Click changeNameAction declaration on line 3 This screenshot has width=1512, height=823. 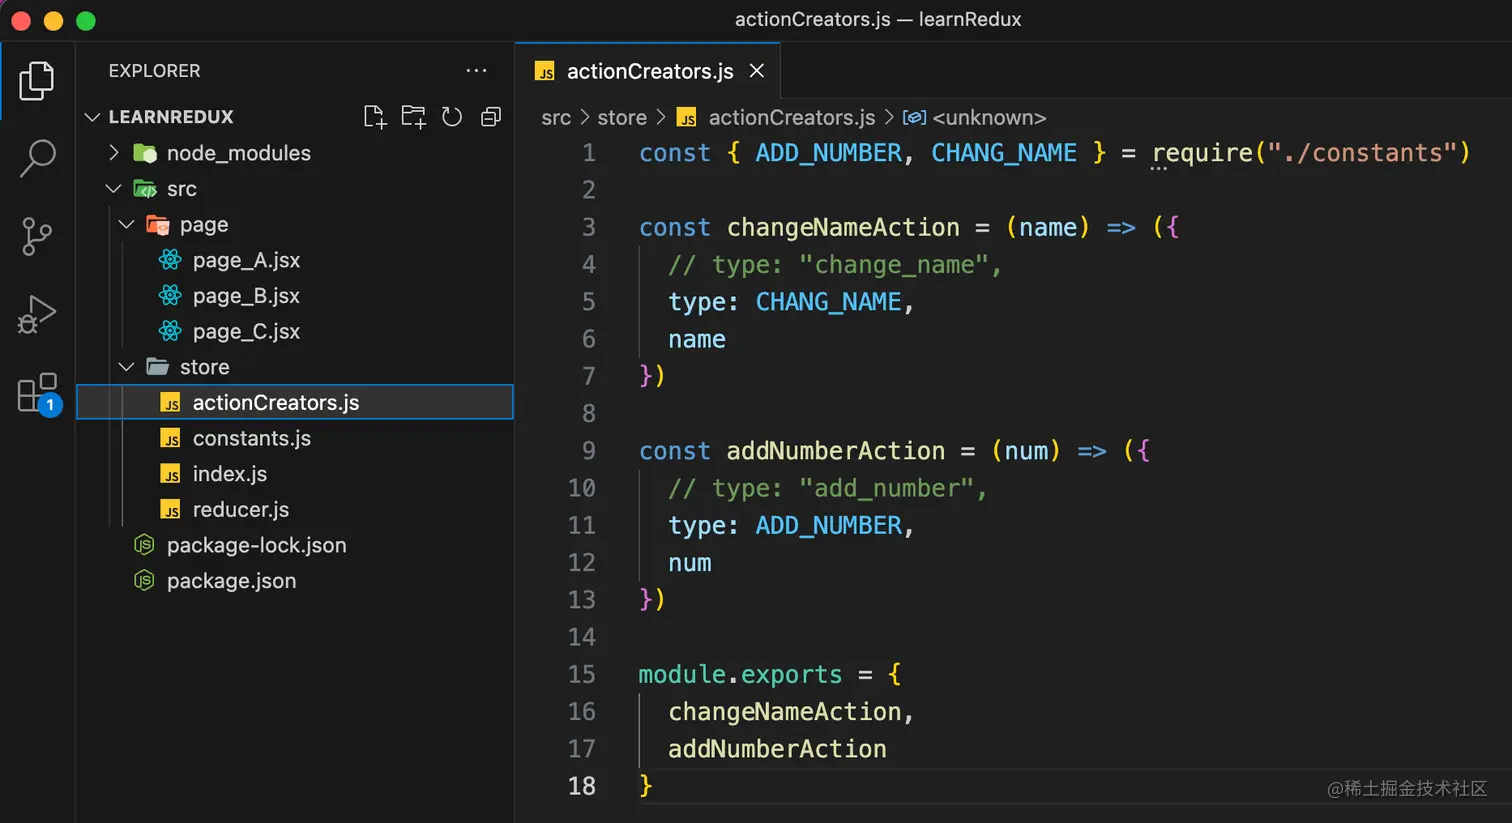[843, 227]
